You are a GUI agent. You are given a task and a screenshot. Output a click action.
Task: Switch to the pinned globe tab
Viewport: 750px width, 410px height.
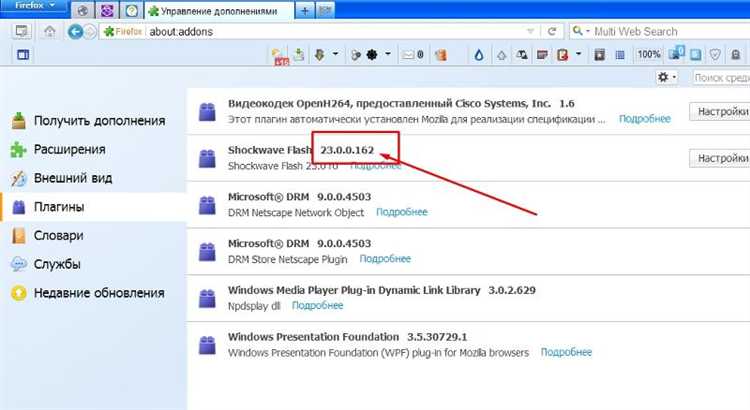coord(83,11)
